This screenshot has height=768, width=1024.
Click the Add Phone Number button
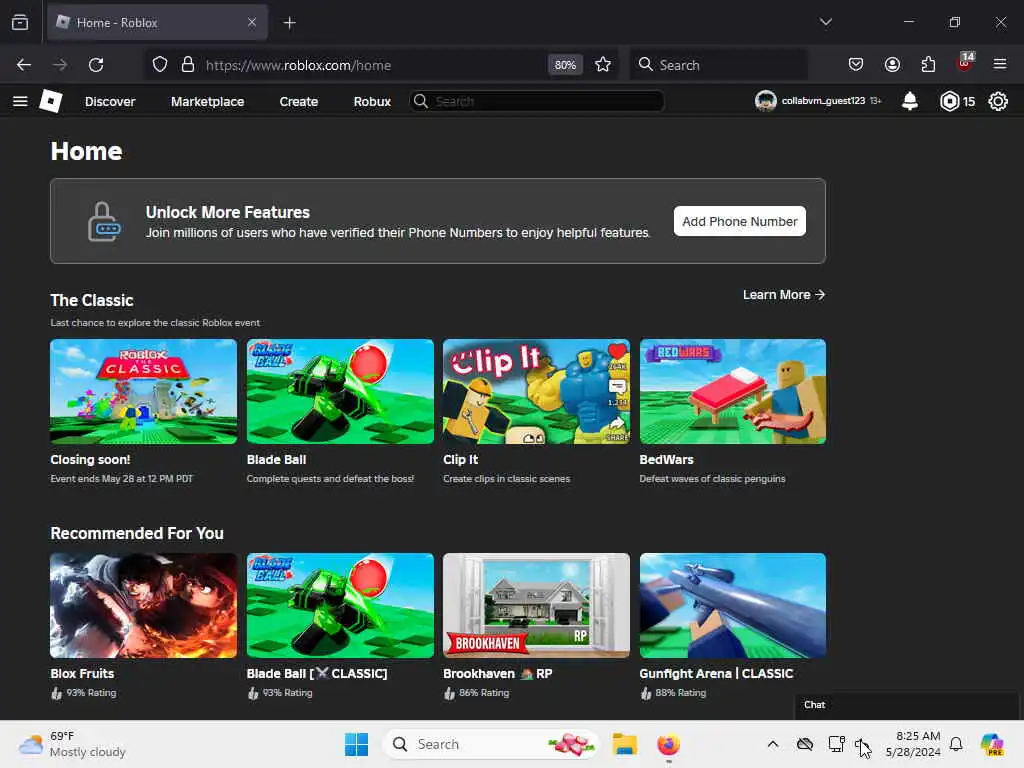(739, 221)
